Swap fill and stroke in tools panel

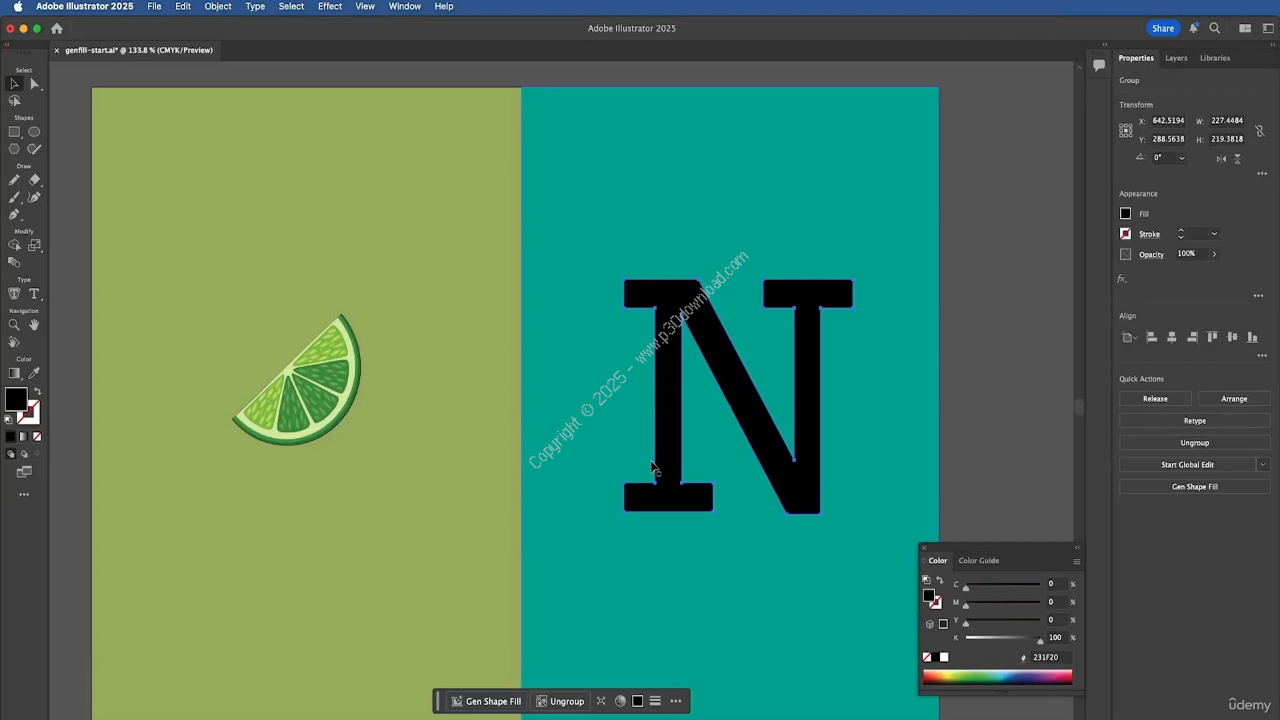[37, 392]
